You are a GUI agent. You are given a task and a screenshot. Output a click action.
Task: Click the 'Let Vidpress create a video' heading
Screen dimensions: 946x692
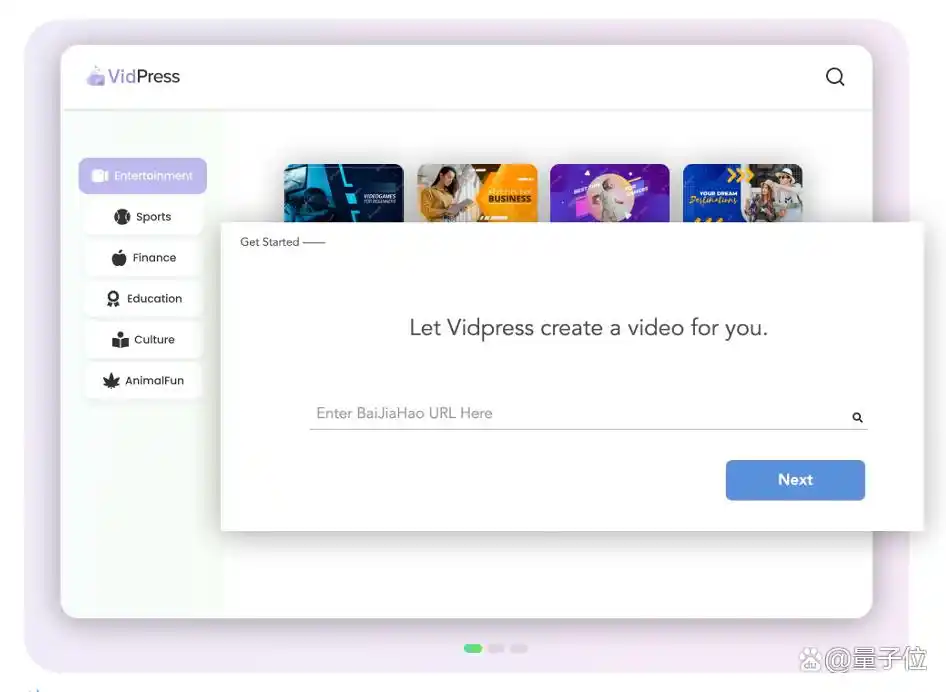588,328
